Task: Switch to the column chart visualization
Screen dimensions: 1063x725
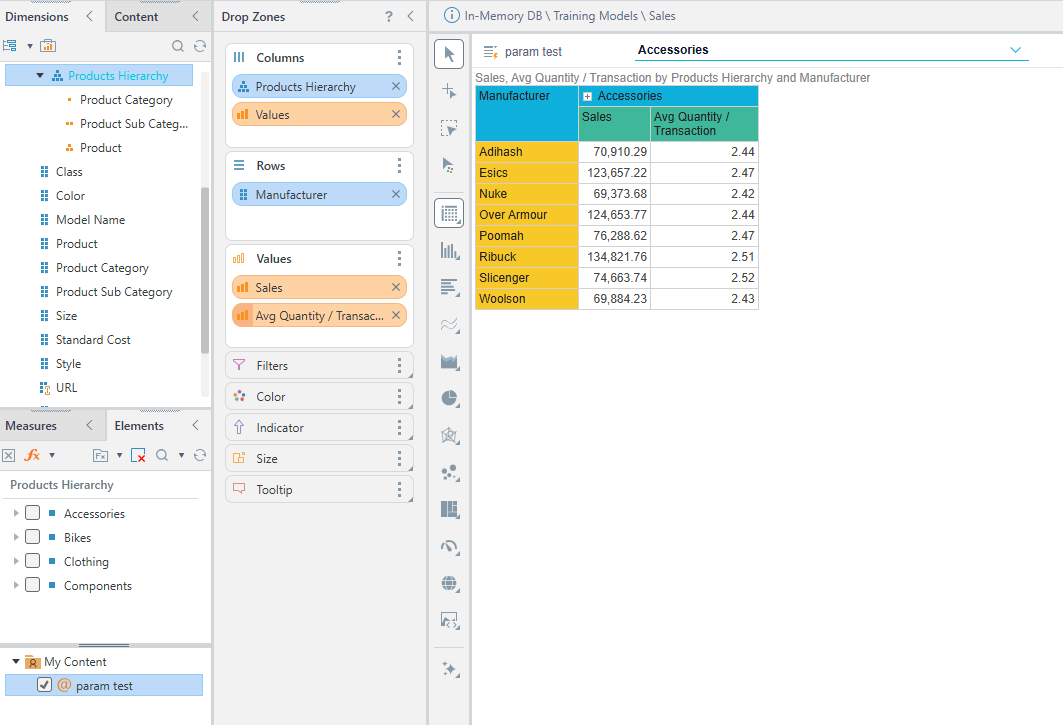Action: pyautogui.click(x=449, y=251)
